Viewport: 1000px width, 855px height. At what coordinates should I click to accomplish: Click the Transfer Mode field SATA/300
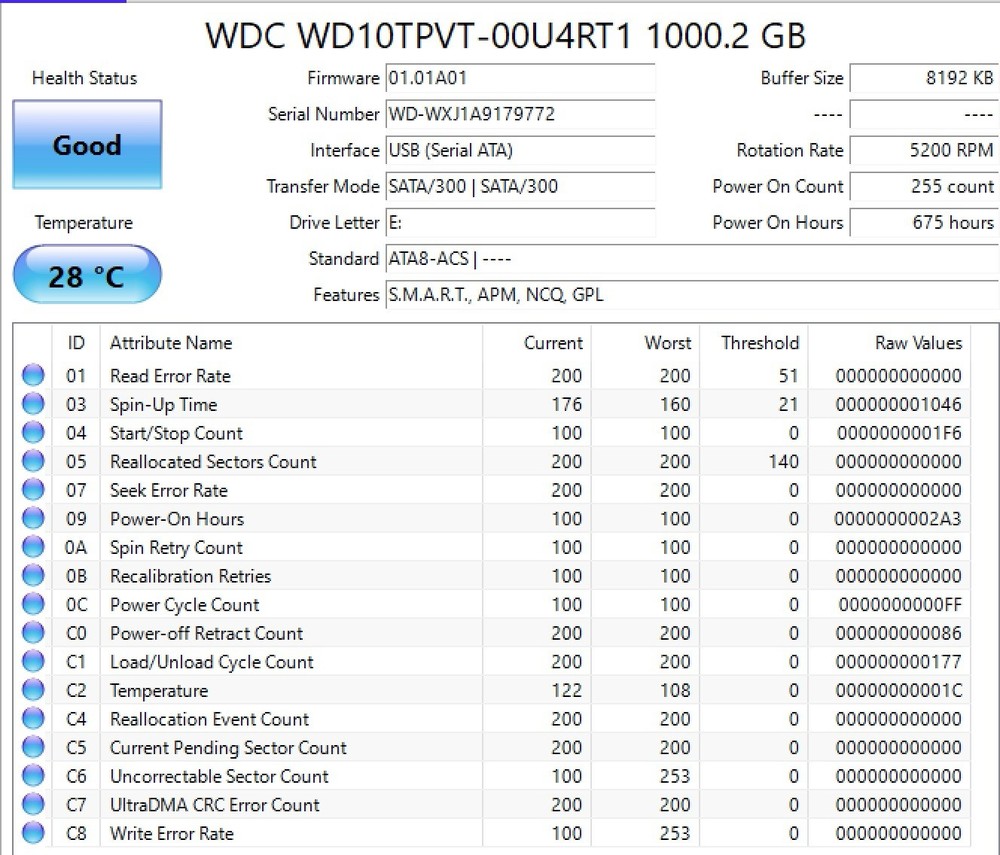pos(520,186)
